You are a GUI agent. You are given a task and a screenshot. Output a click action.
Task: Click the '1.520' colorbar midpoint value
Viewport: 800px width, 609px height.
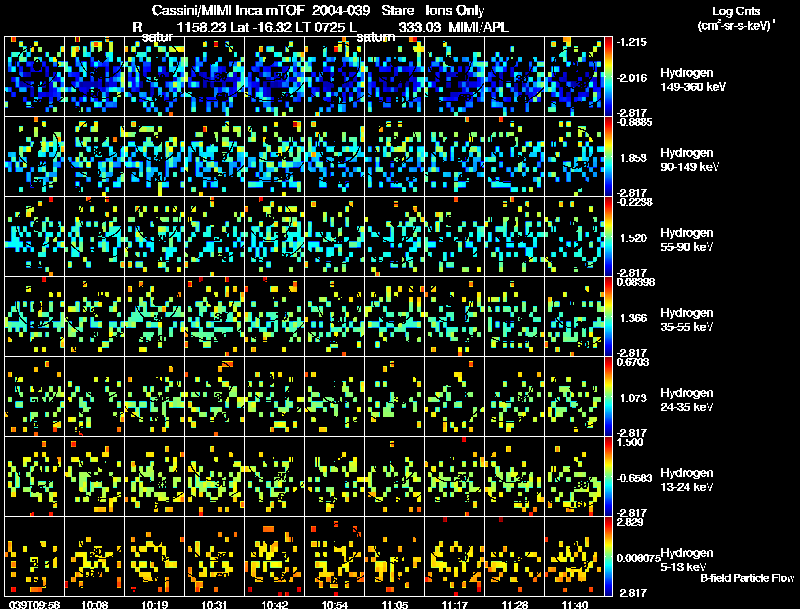[x=633, y=238]
